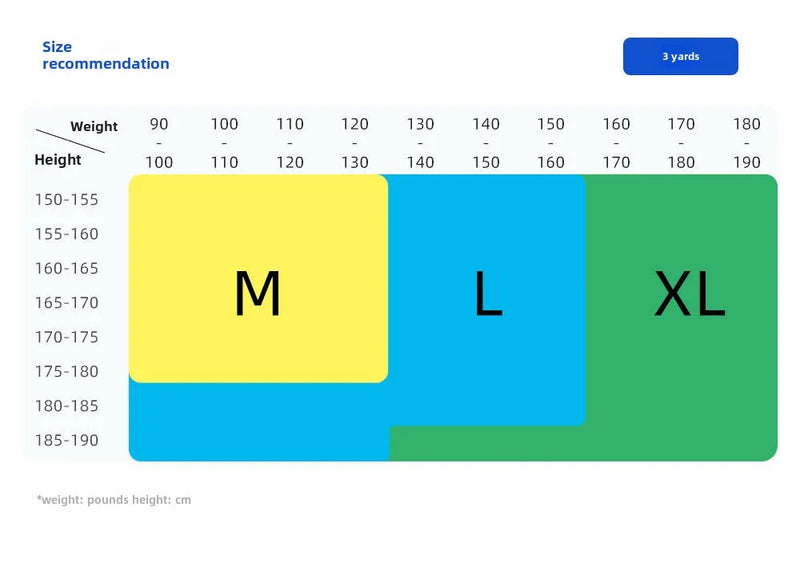Click the 180-185 height row label
Viewport: 800px width, 571px height.
coord(66,406)
